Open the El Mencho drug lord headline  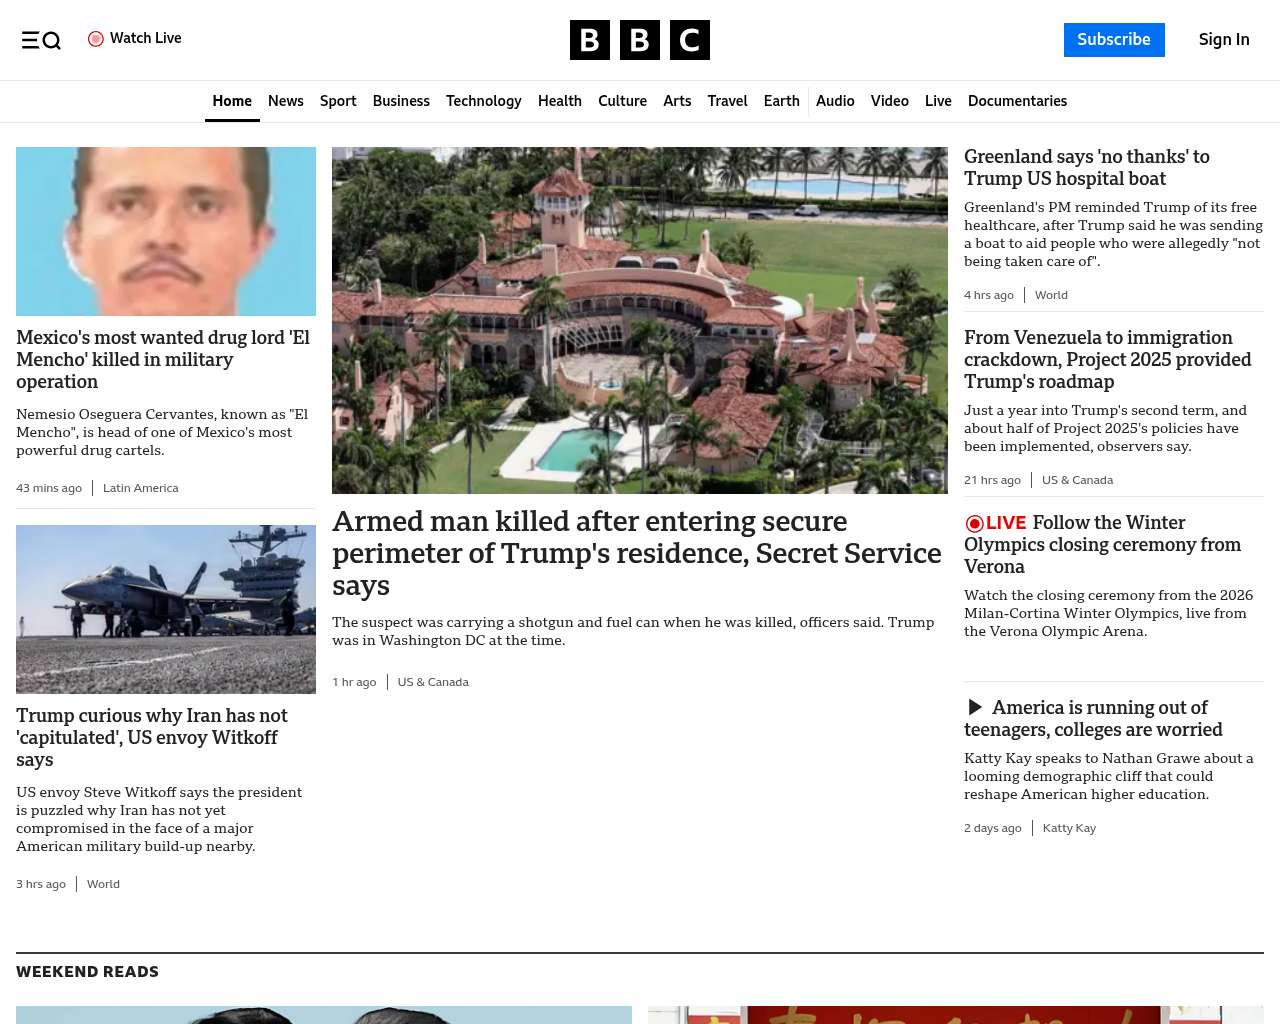(x=163, y=359)
